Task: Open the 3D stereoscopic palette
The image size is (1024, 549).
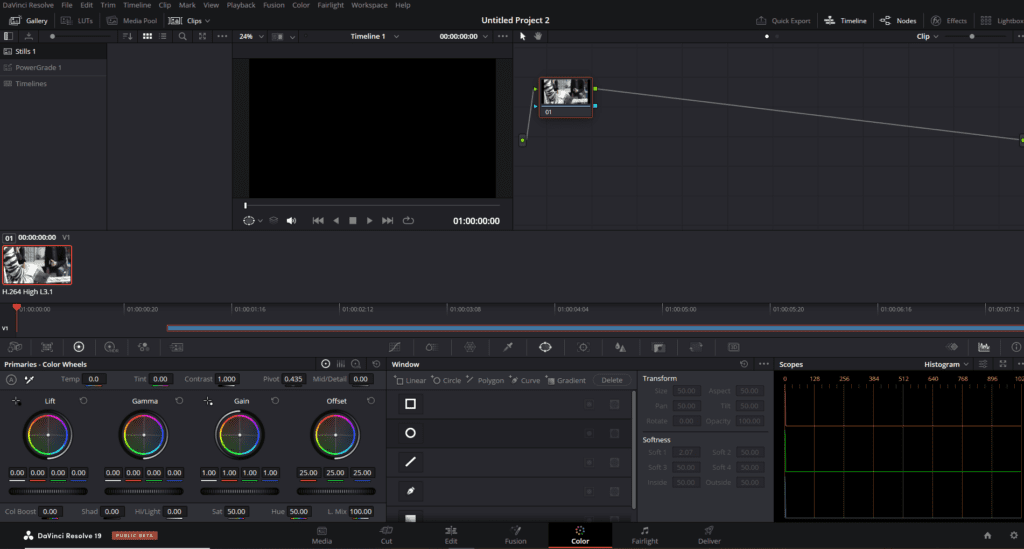Action: [734, 347]
